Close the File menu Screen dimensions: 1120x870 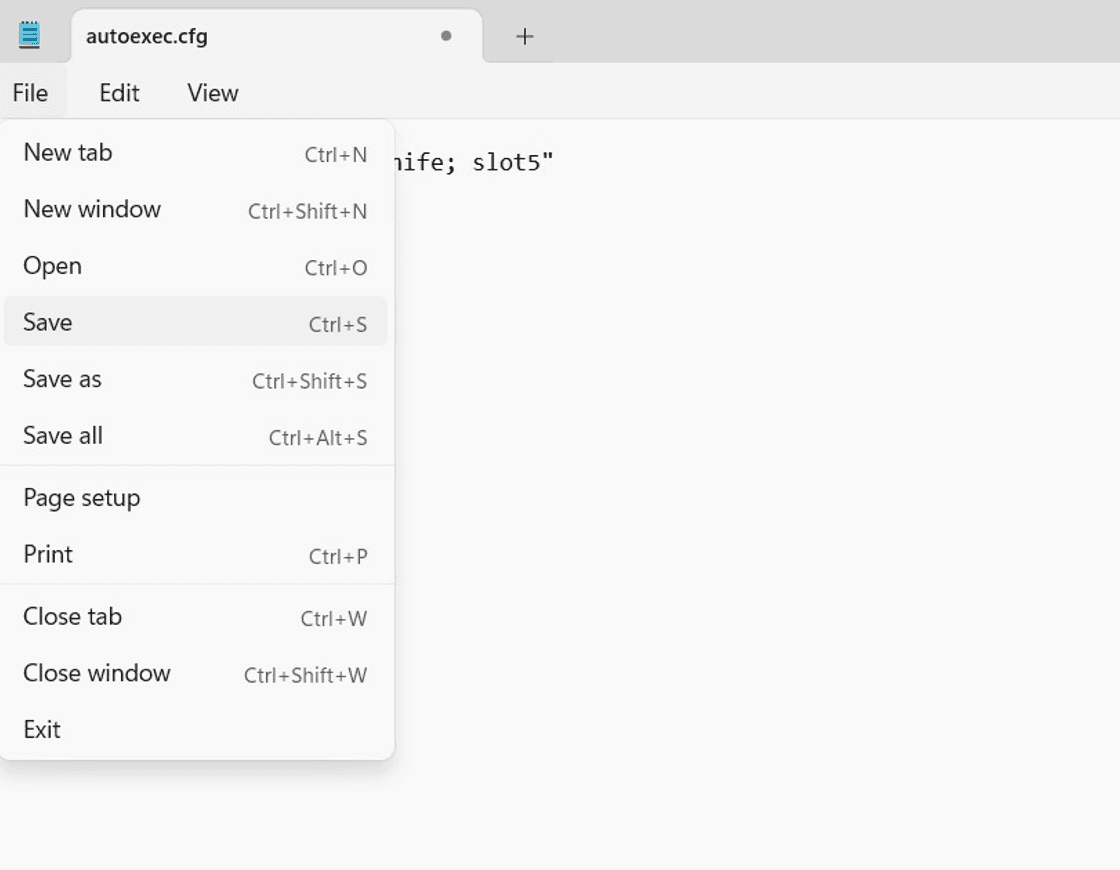pos(30,93)
